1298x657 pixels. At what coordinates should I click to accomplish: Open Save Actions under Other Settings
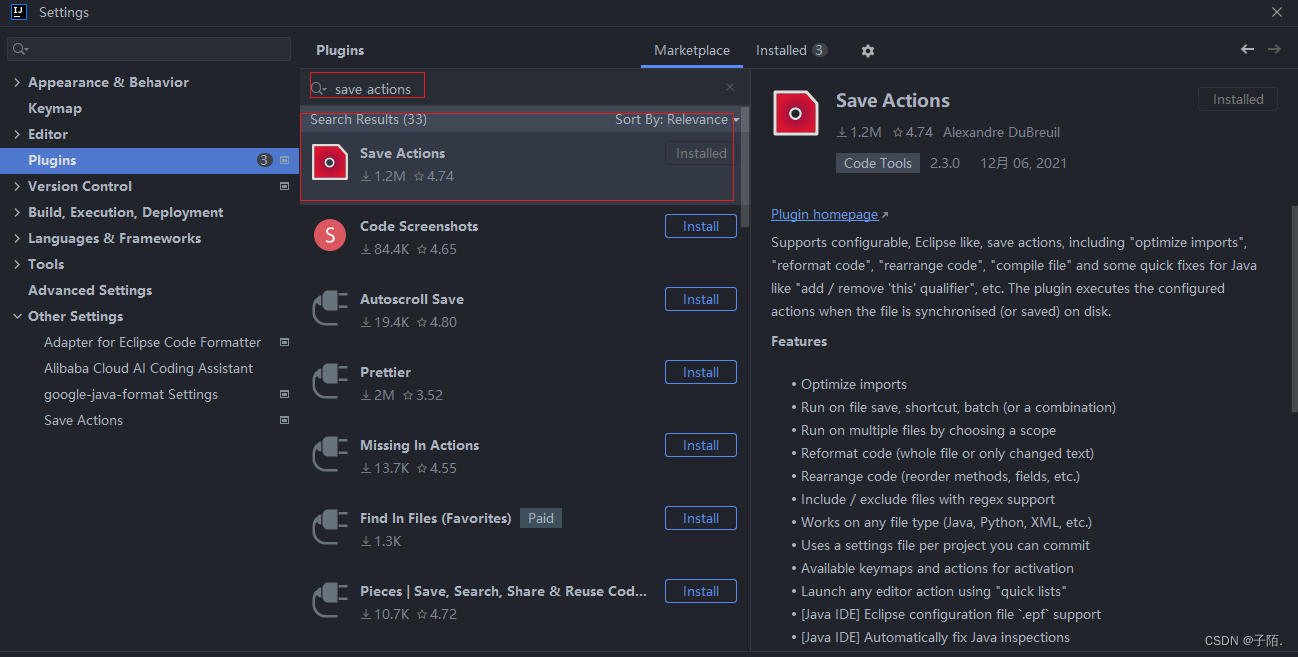83,420
